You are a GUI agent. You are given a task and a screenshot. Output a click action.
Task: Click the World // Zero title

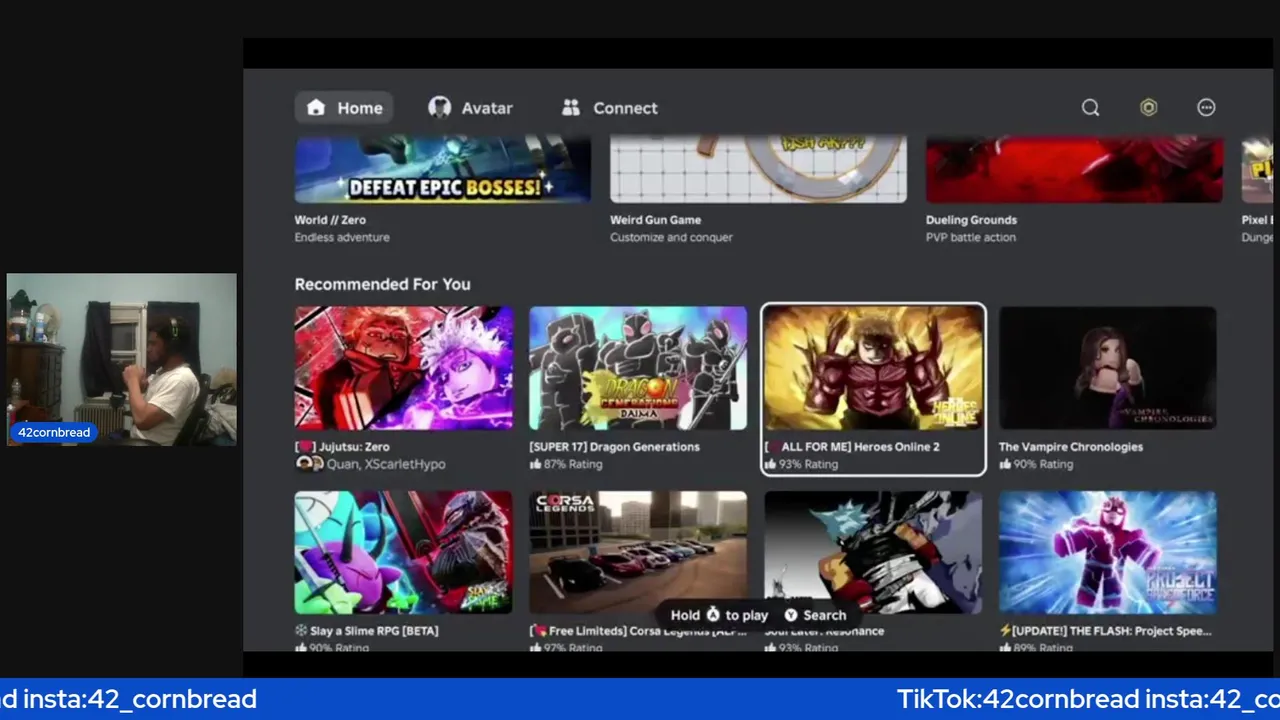[x=330, y=220]
